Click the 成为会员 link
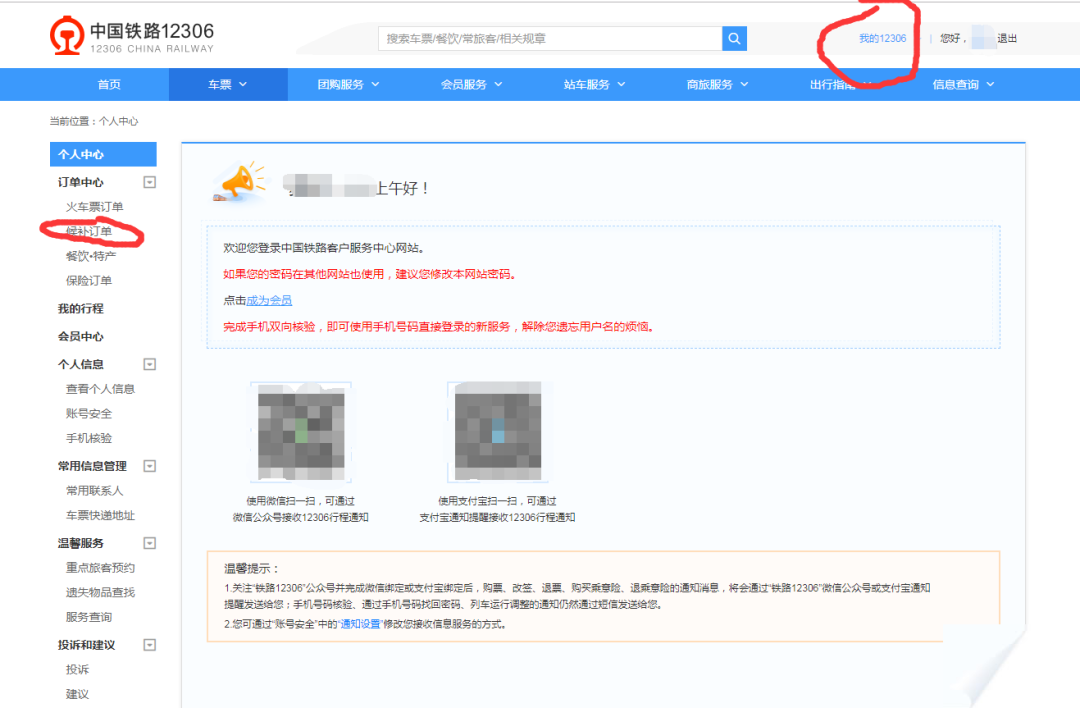 pyautogui.click(x=269, y=300)
